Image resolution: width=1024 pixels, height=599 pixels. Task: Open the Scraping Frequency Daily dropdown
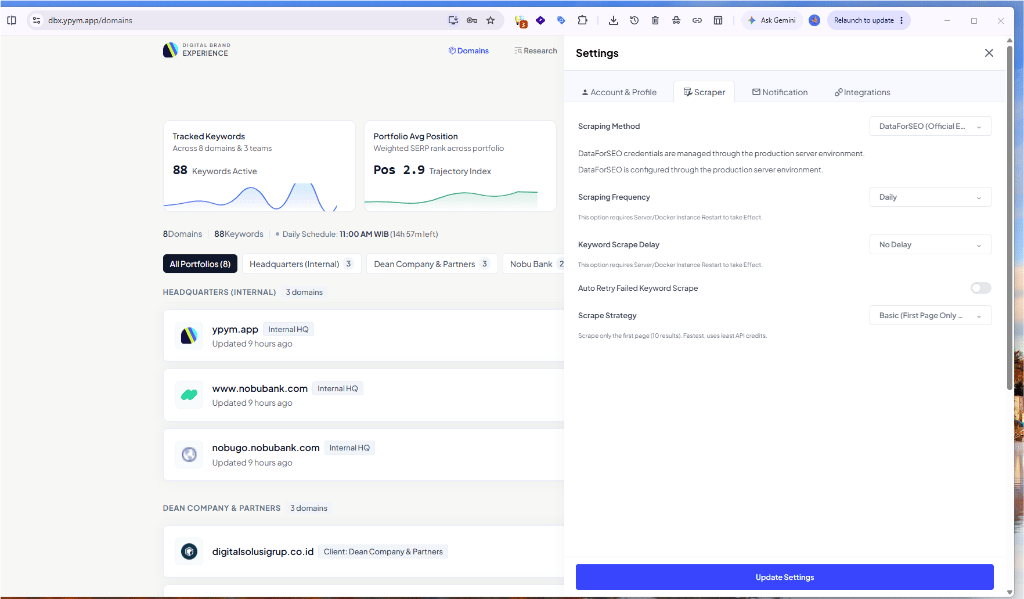pyautogui.click(x=930, y=197)
